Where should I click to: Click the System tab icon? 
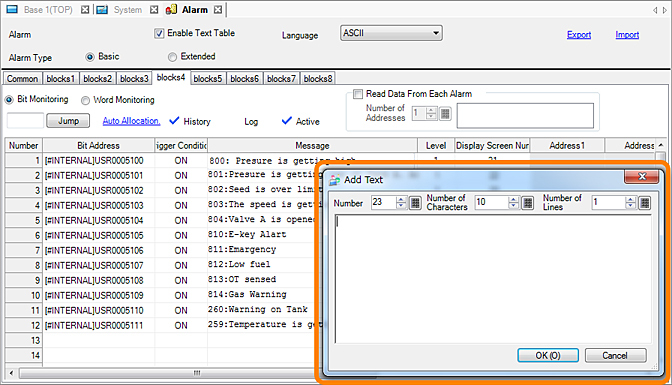click(102, 9)
